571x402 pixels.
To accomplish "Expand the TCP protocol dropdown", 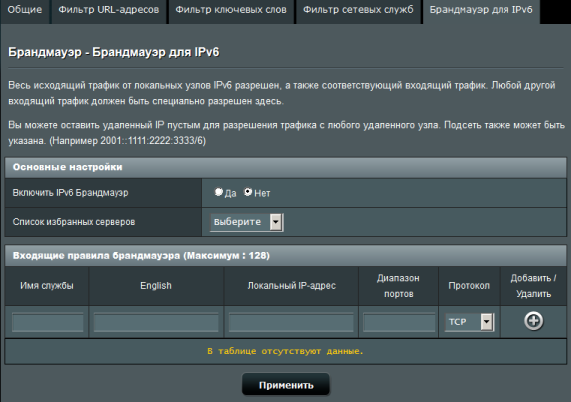I will pos(469,322).
